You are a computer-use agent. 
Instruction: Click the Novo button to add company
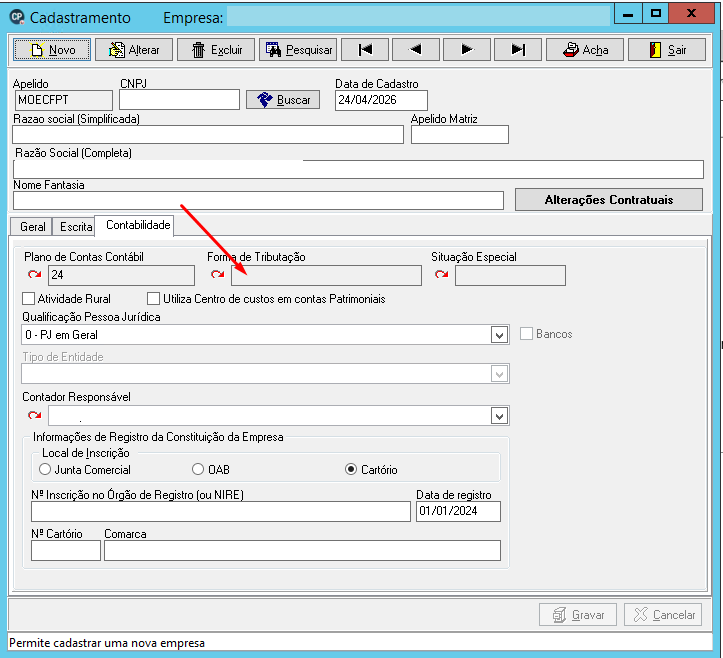click(52, 49)
